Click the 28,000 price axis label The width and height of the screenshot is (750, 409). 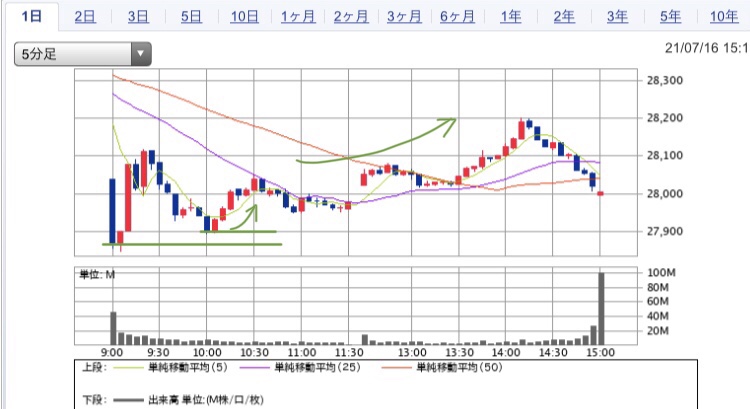(664, 194)
